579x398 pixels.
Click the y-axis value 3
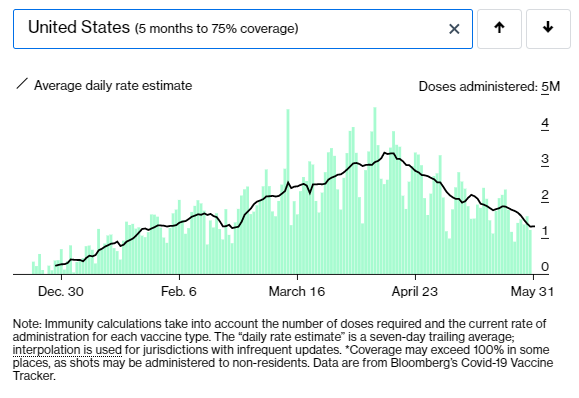tap(545, 159)
